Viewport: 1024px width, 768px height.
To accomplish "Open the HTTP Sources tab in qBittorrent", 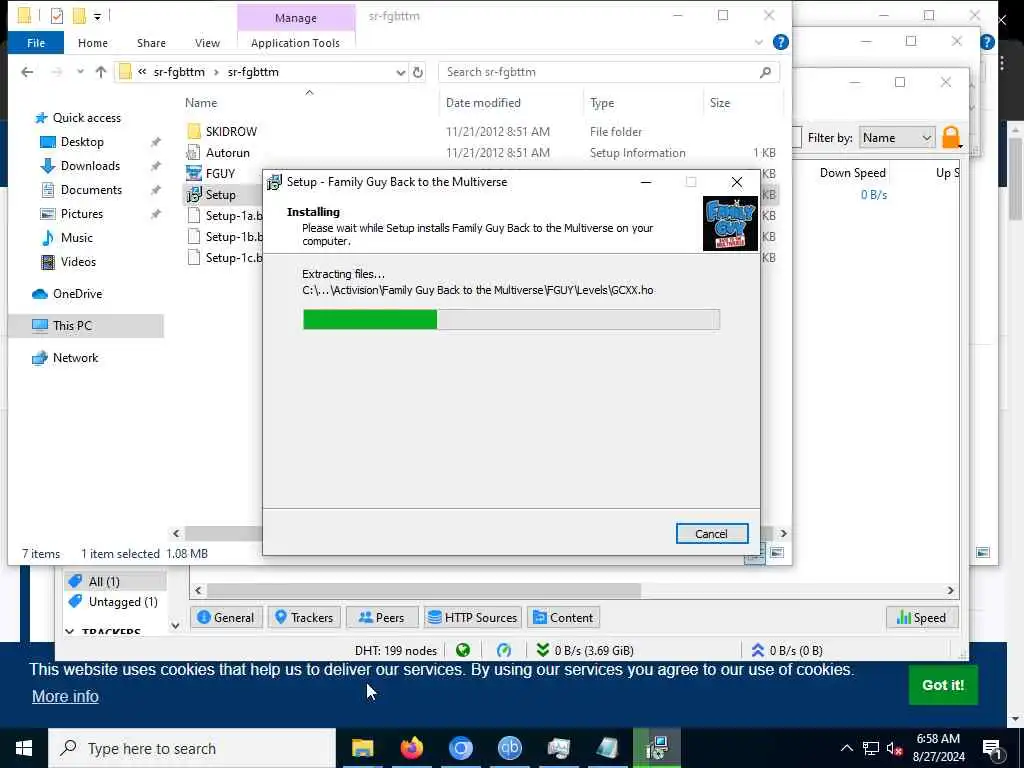I will (x=473, y=617).
